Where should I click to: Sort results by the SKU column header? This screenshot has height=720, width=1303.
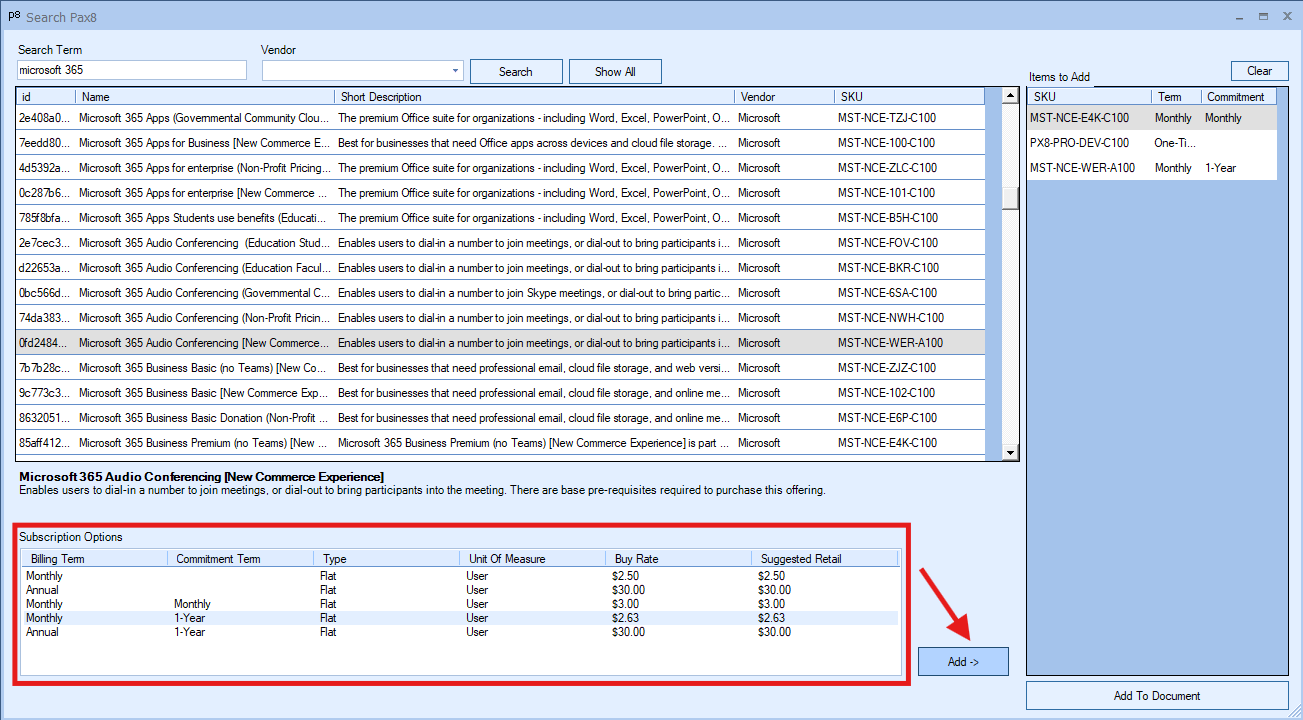(x=907, y=97)
